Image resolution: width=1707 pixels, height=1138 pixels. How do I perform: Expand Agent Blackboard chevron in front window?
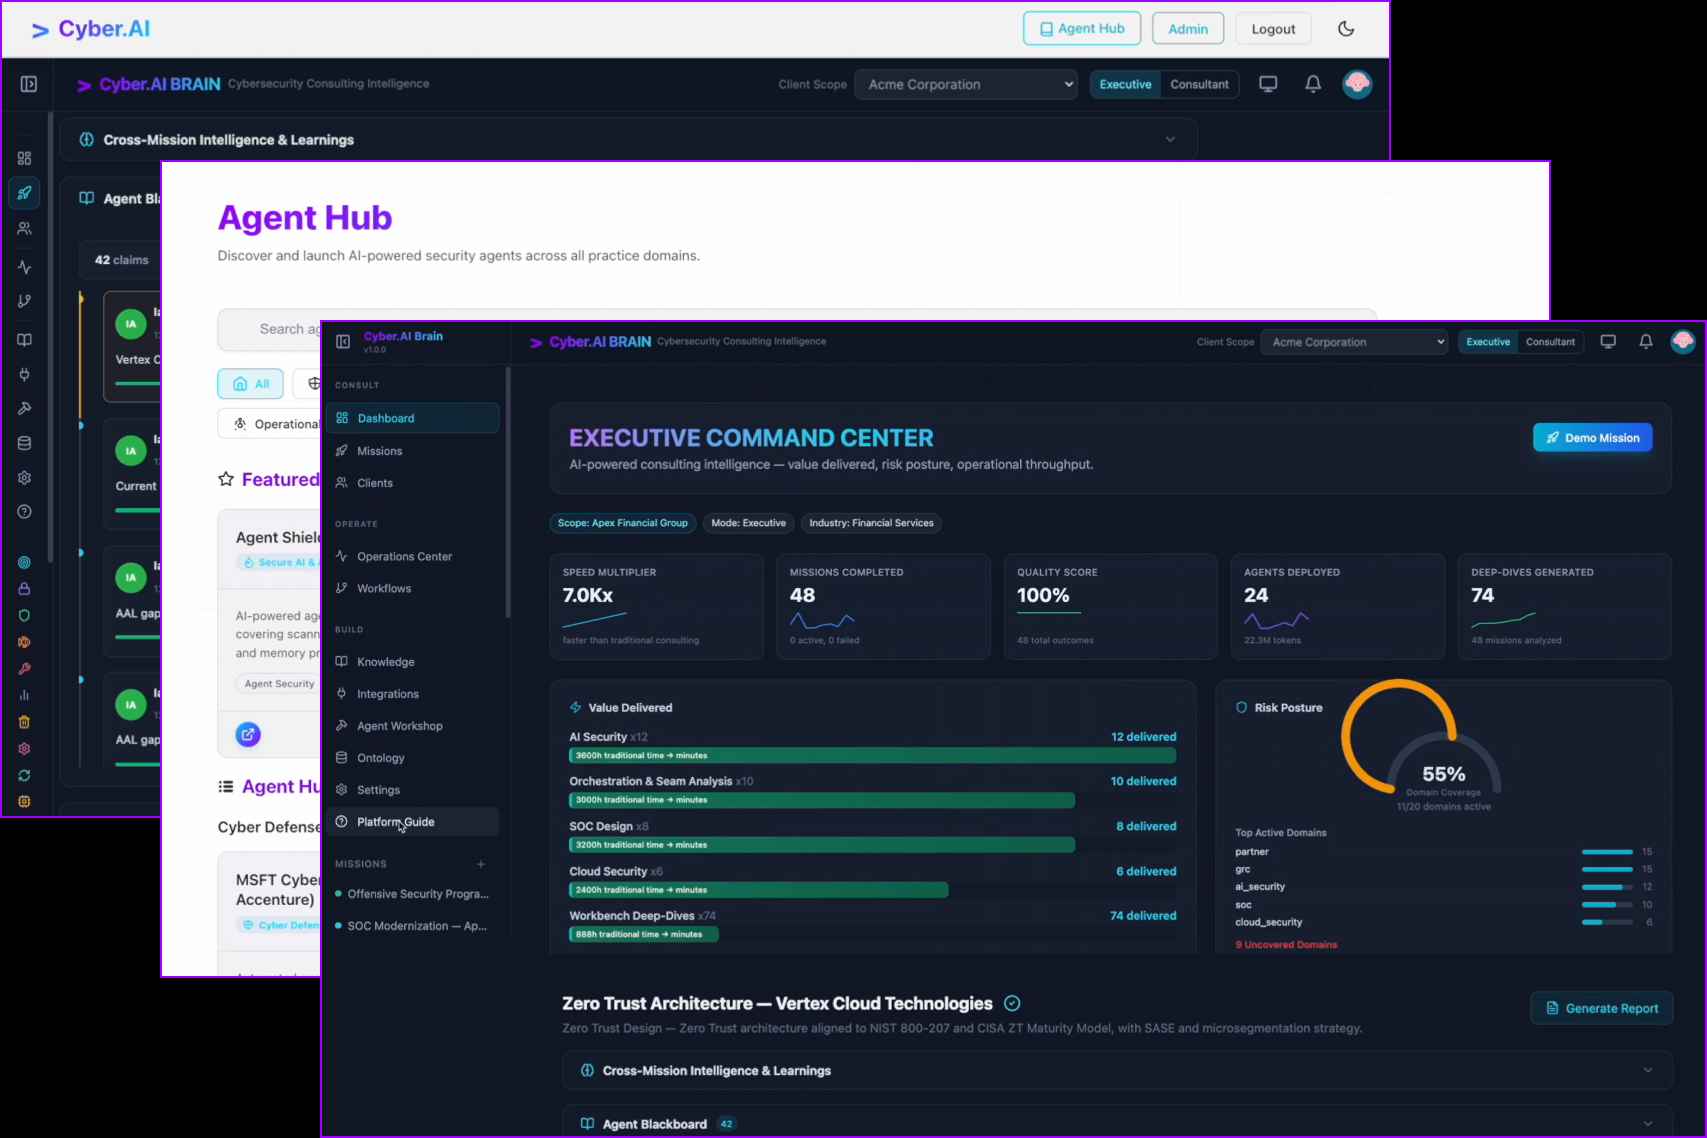pyautogui.click(x=1647, y=1124)
